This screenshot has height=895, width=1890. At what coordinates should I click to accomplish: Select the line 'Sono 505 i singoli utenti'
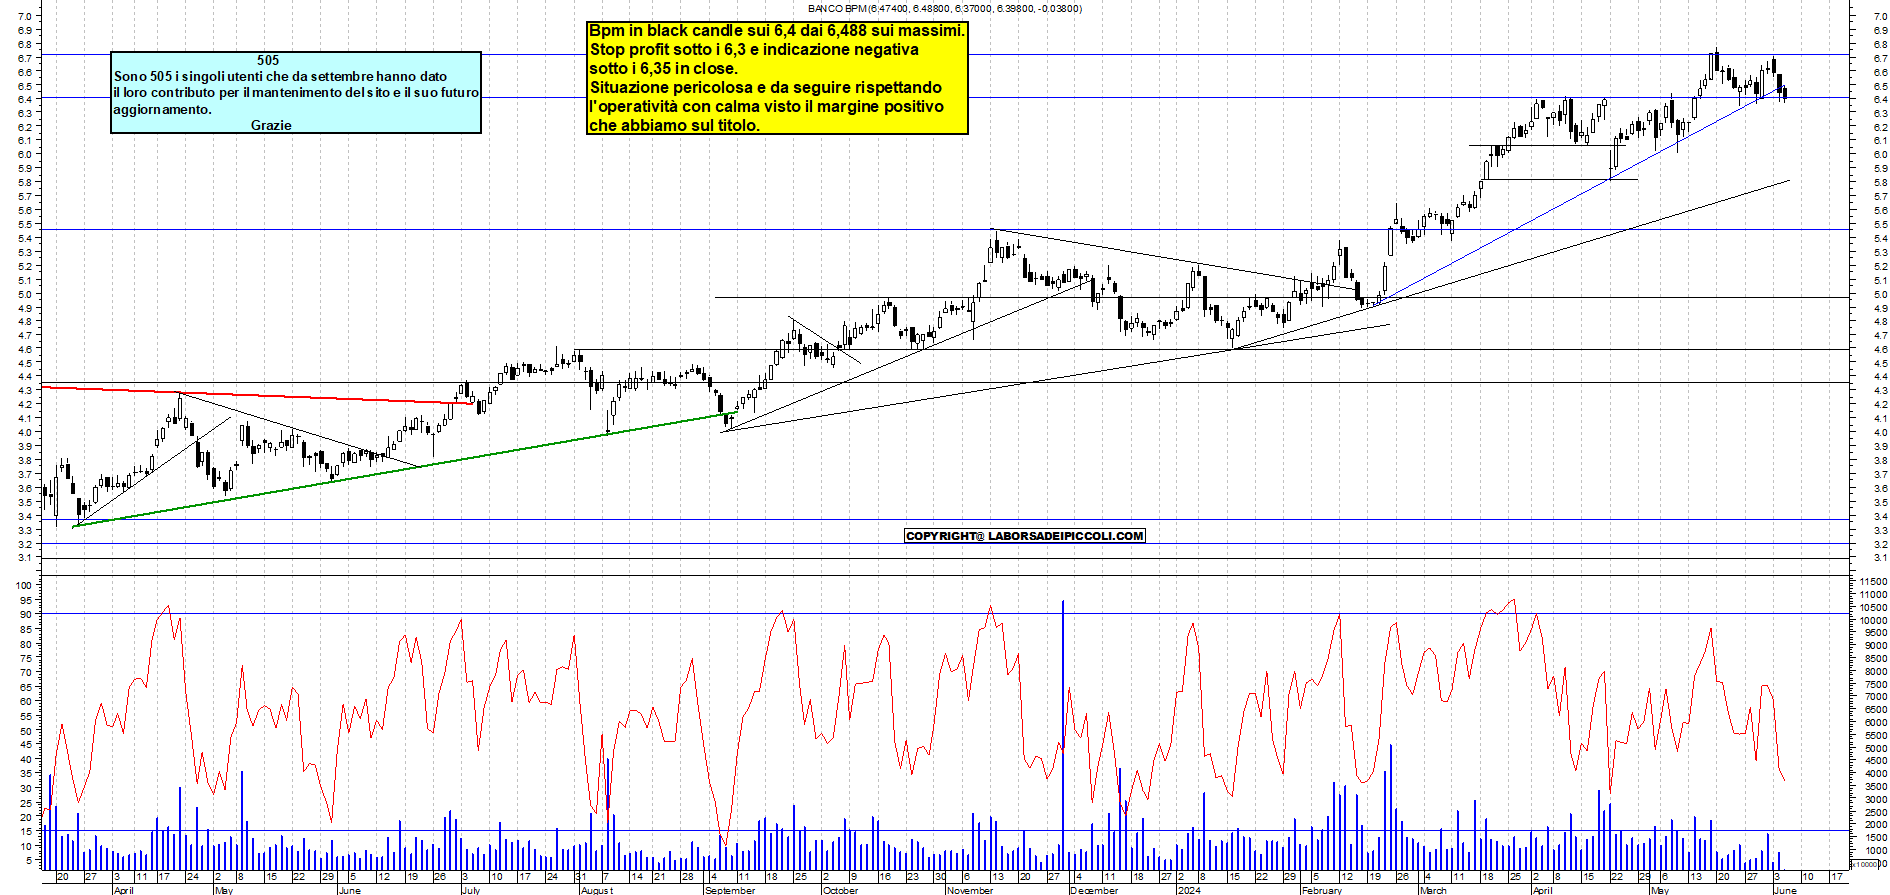click(x=280, y=76)
